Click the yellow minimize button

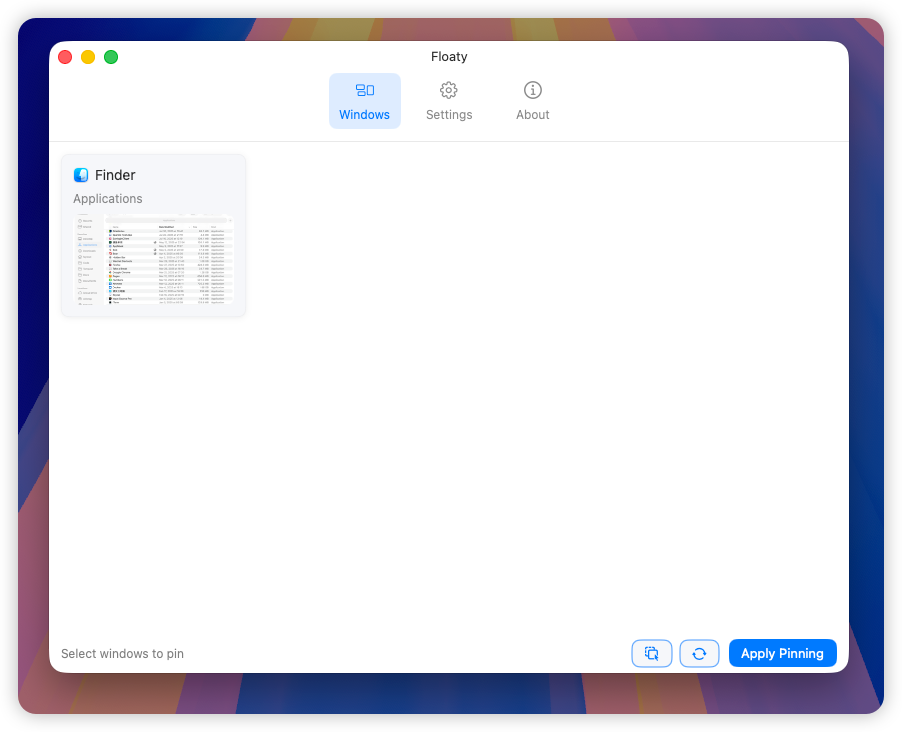click(88, 57)
